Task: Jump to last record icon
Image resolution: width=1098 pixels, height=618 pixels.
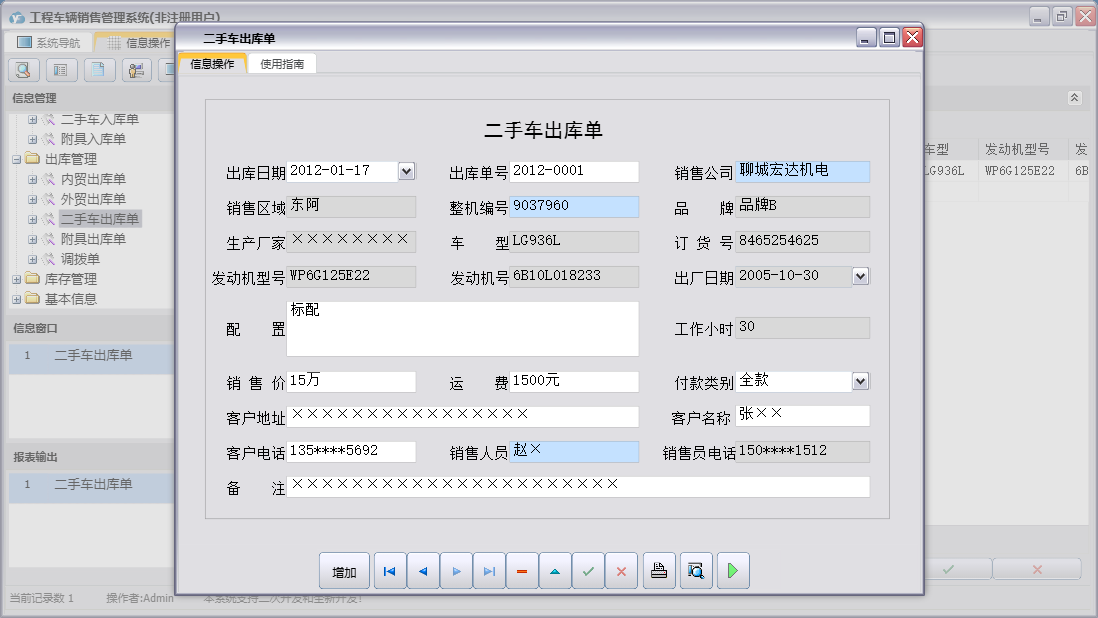Action: (489, 571)
